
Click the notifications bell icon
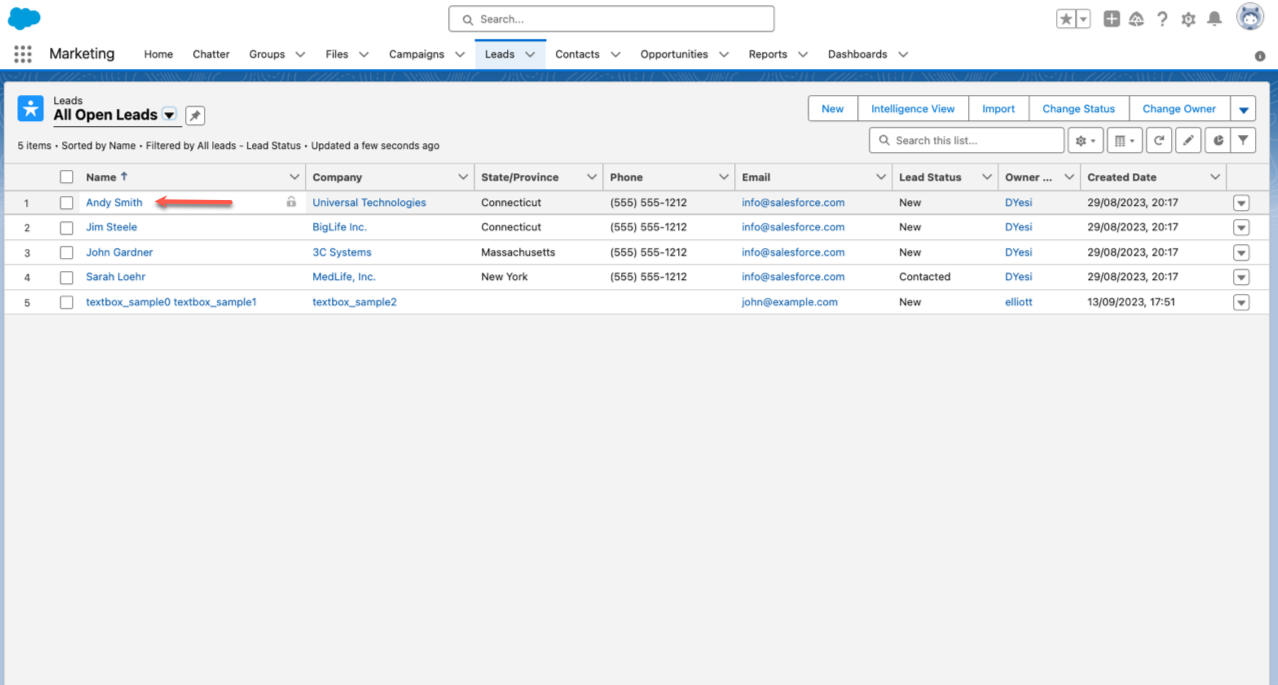(x=1214, y=19)
